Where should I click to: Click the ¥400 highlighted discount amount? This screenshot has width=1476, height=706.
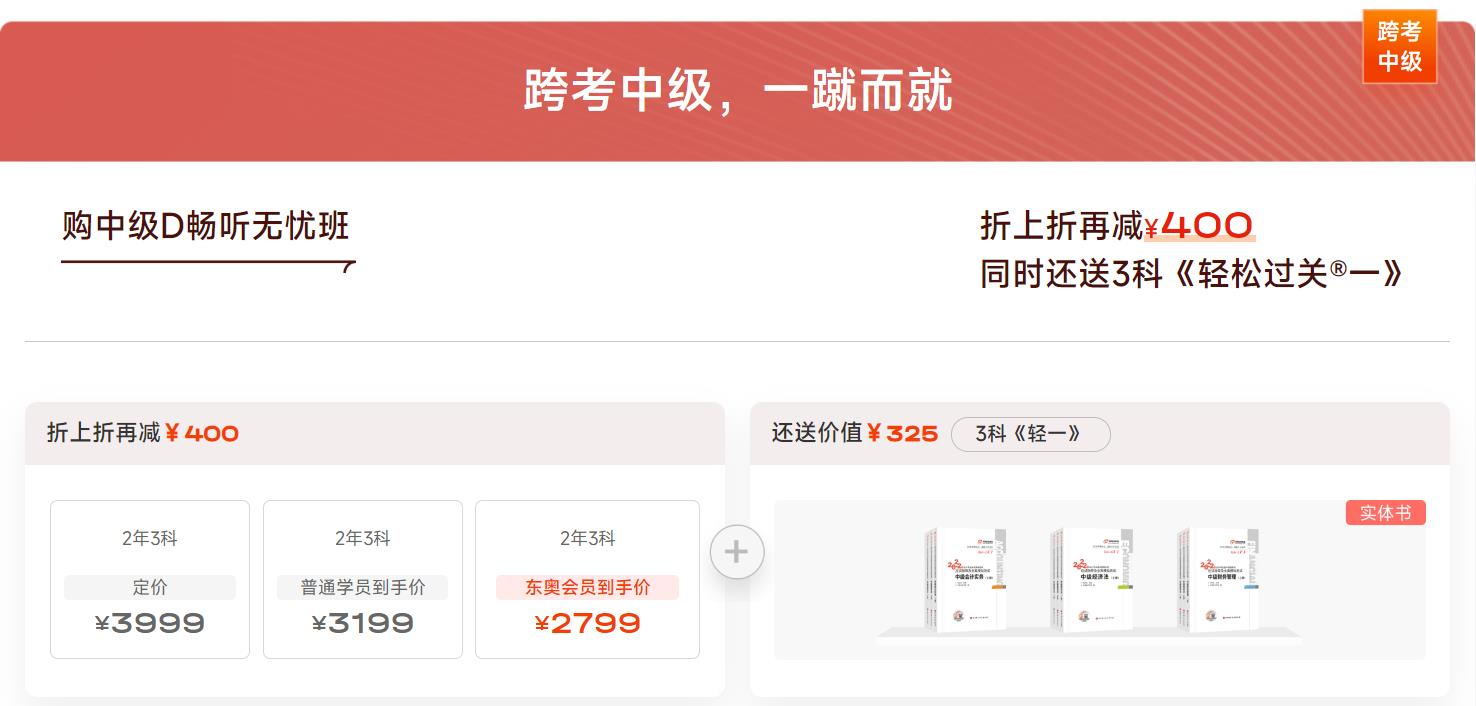tap(1199, 227)
